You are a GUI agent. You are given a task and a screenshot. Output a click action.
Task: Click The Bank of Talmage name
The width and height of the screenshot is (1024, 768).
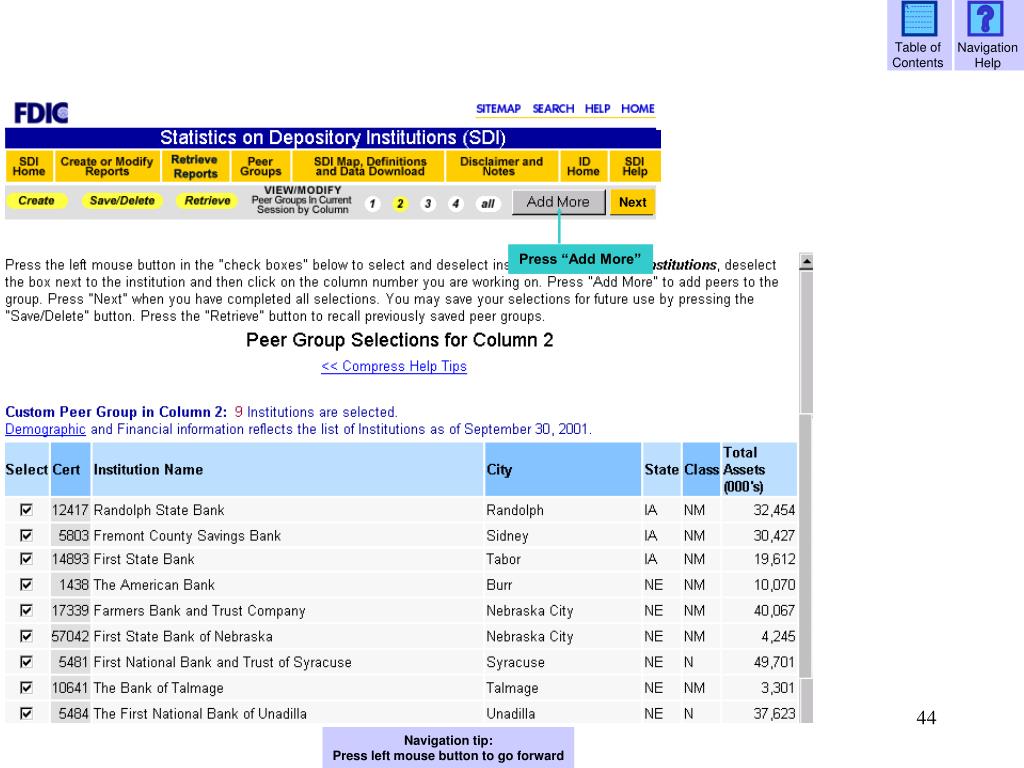tap(159, 688)
